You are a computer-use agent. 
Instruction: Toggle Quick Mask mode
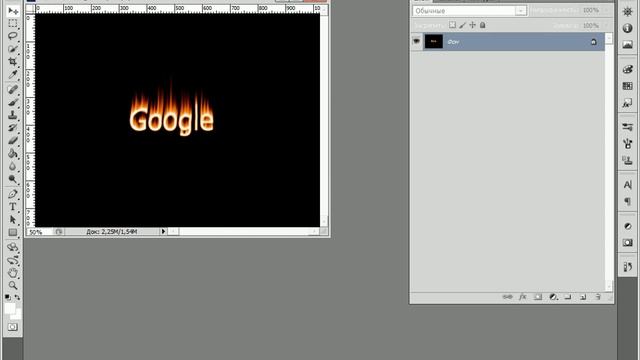[x=13, y=327]
